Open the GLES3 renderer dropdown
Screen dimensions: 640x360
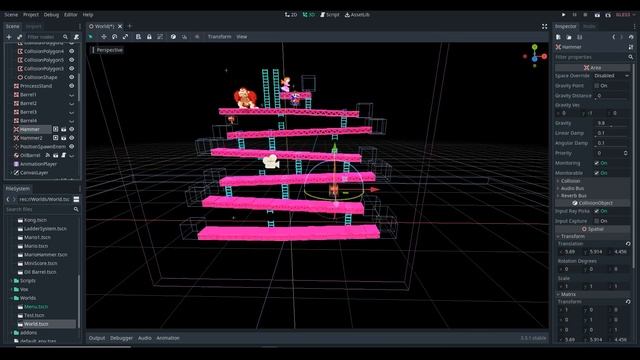[x=625, y=15]
